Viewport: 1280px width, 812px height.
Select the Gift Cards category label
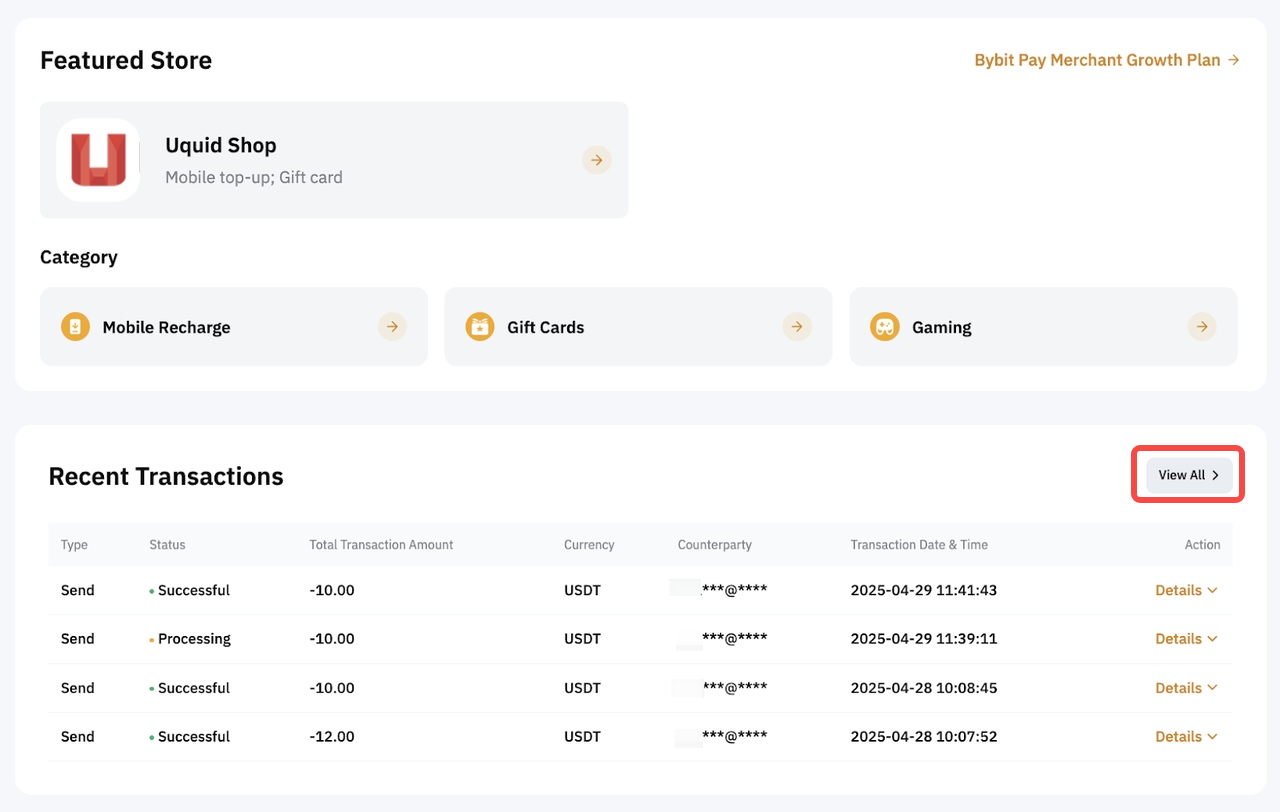pyautogui.click(x=545, y=327)
